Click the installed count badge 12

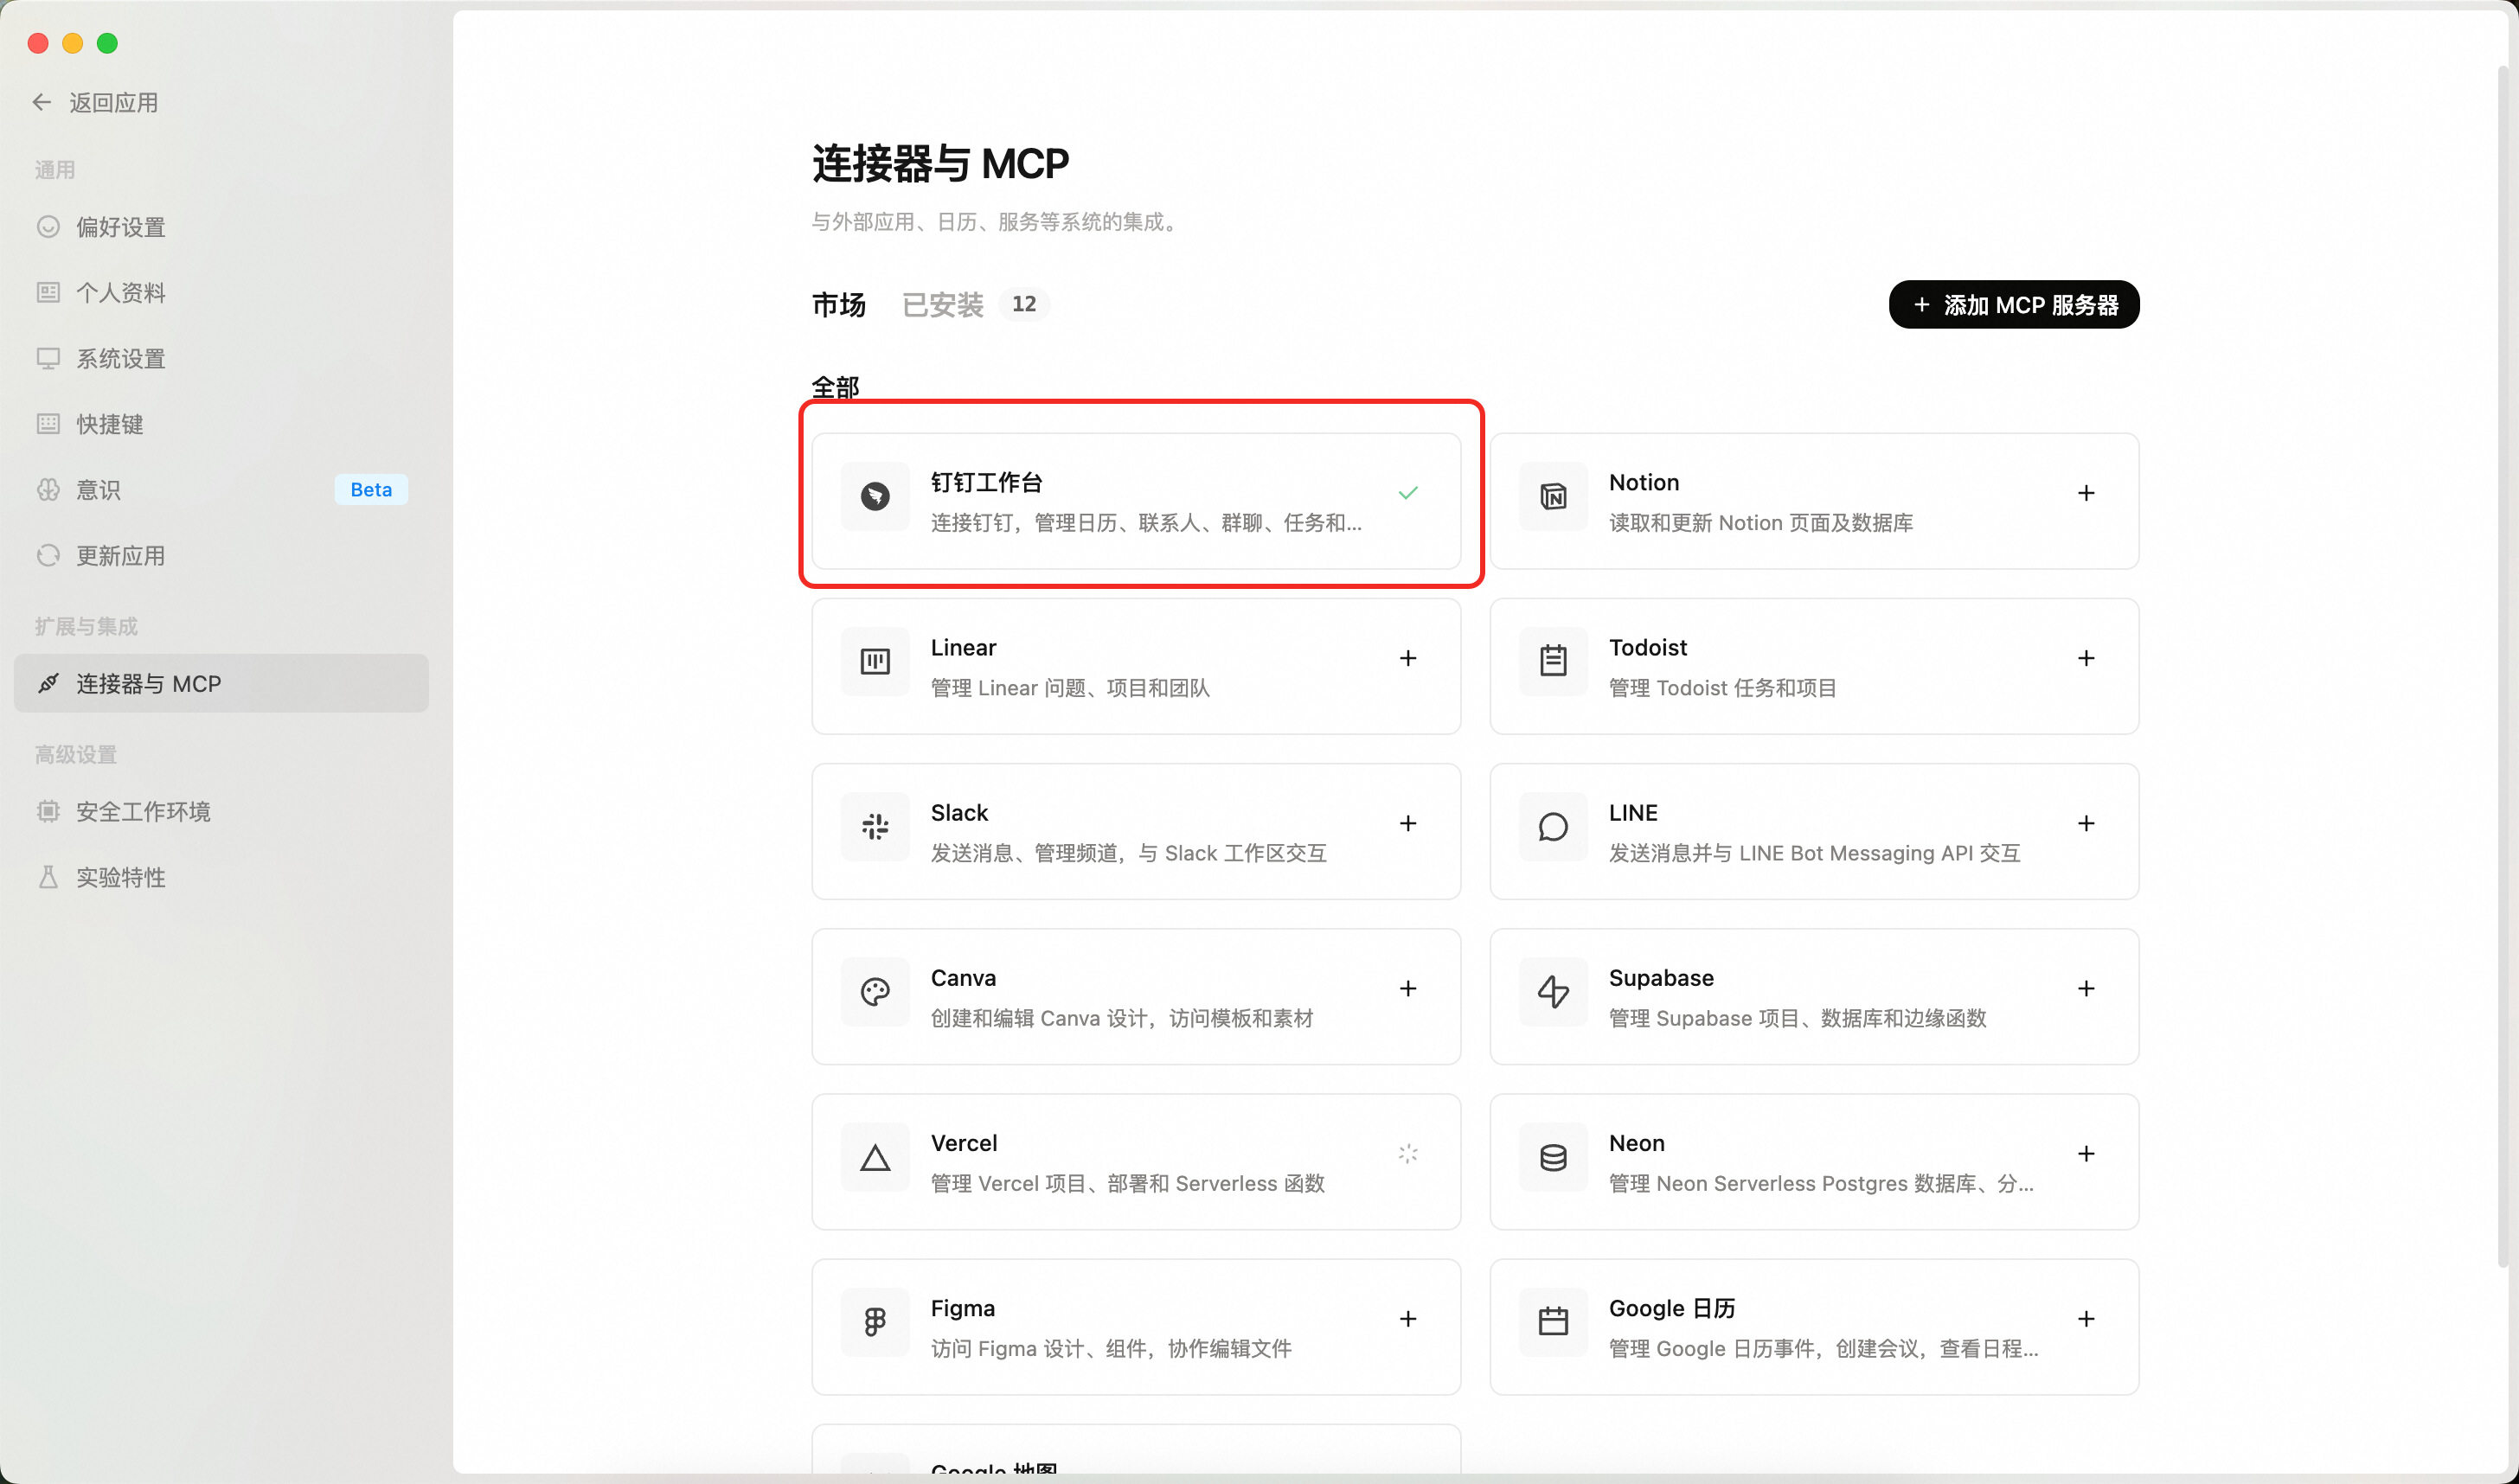pyautogui.click(x=1024, y=304)
